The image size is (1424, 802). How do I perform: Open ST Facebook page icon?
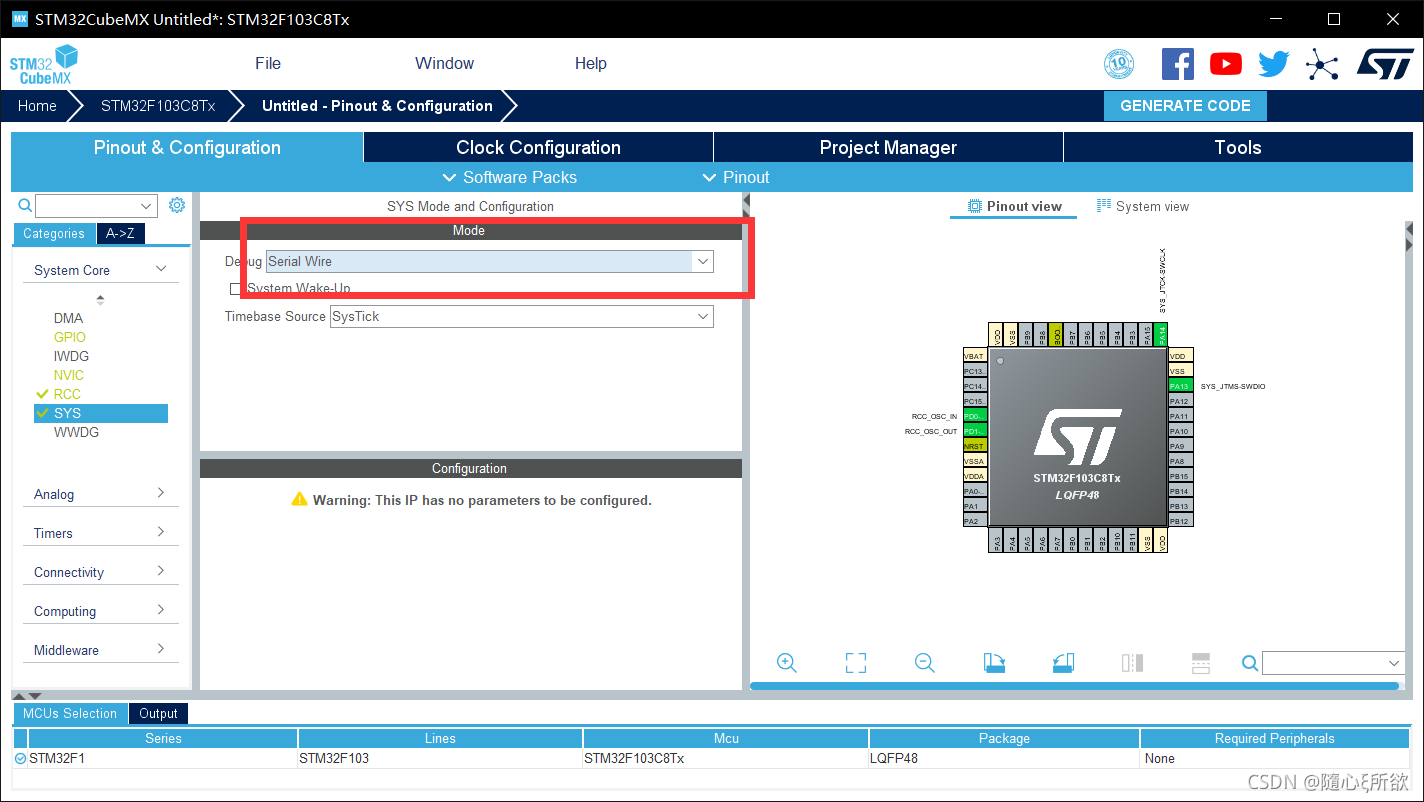coord(1178,64)
